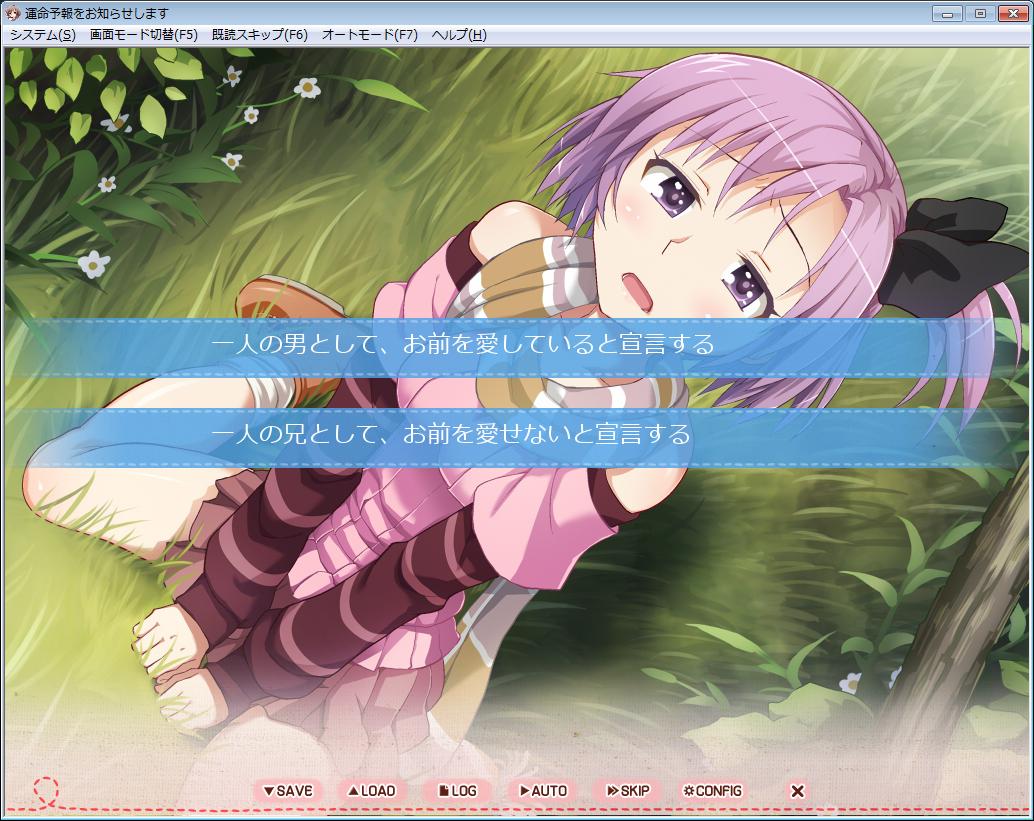
Task: Open the システム(S) menu
Action: (43, 35)
